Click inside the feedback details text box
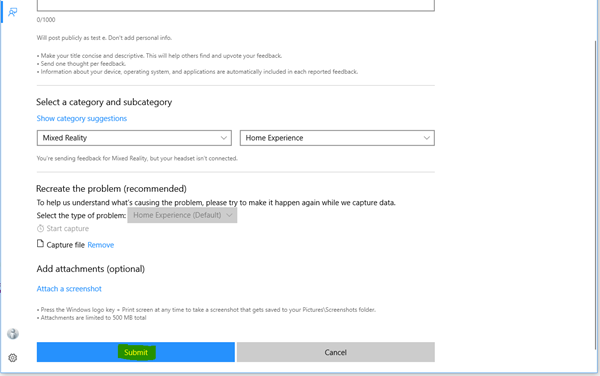Viewport: 600px width, 376px height. [x=236, y=5]
